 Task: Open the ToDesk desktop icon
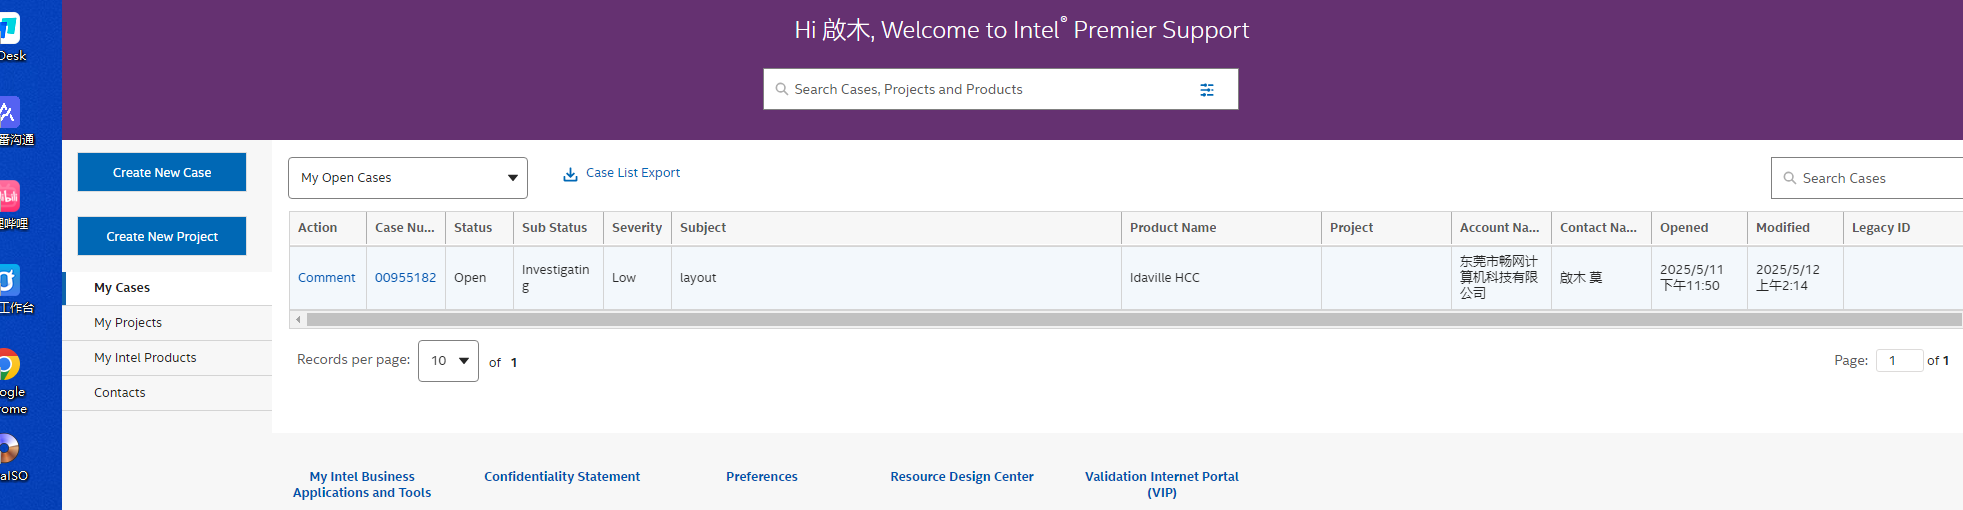click(x=8, y=28)
